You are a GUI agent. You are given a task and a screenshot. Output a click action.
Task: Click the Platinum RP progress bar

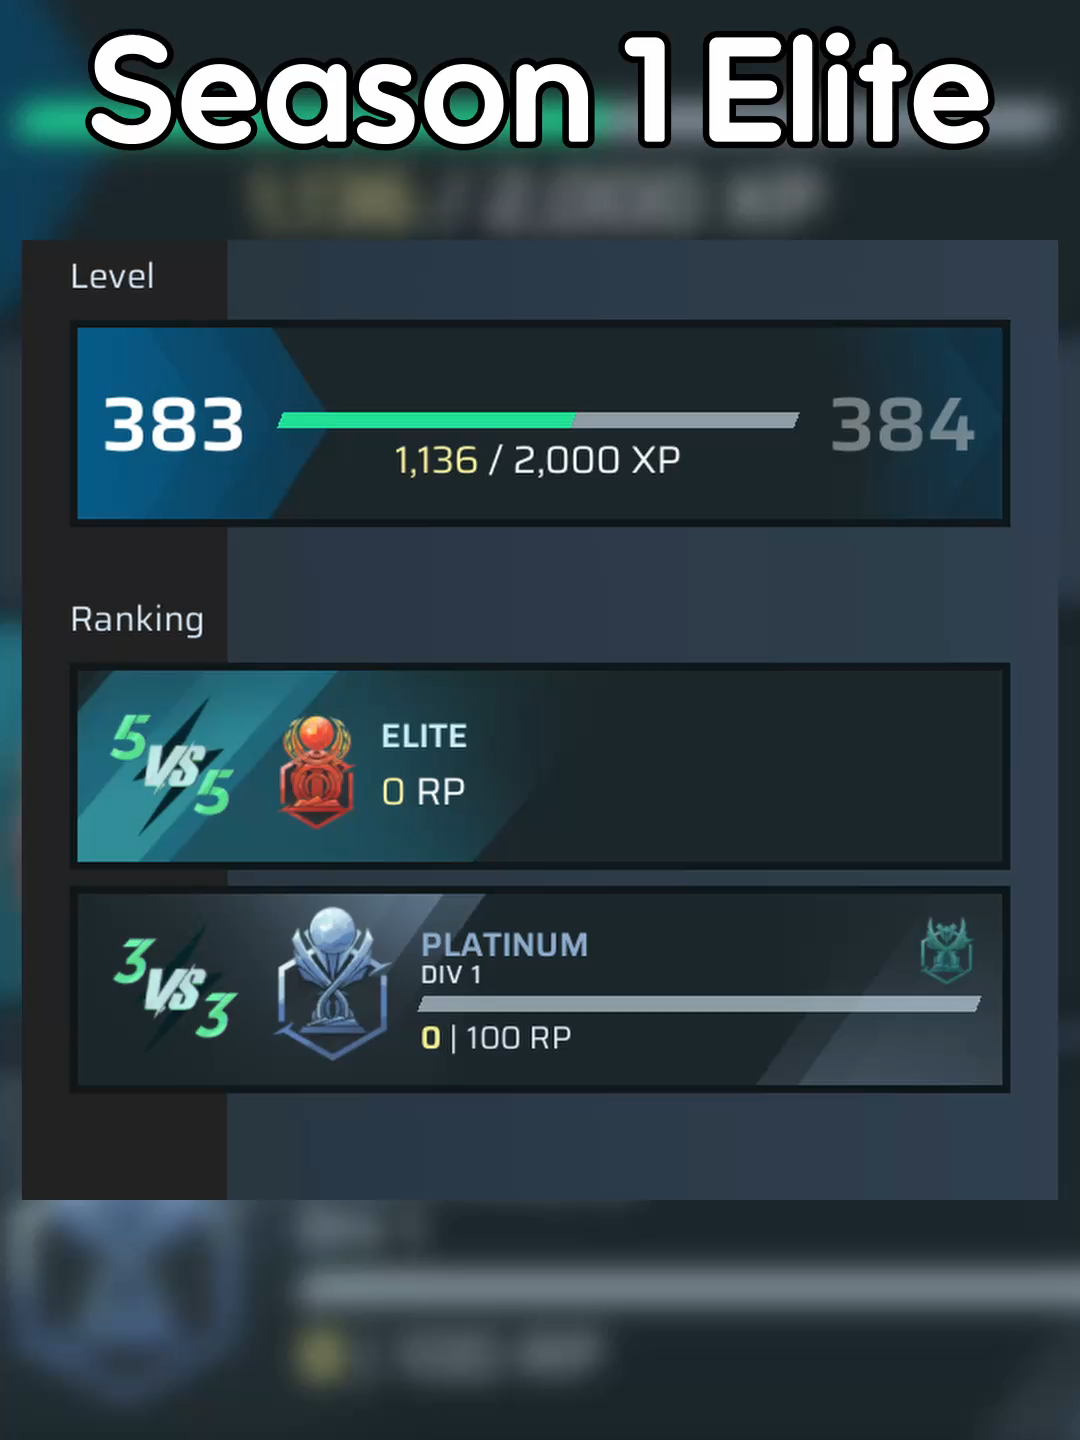click(x=699, y=1004)
